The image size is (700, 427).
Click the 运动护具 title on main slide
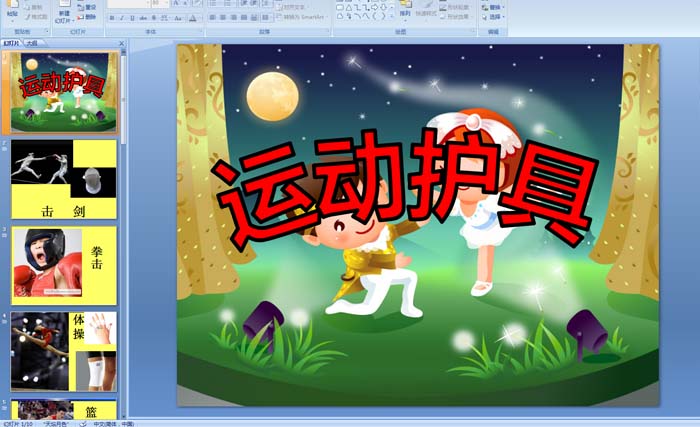(x=405, y=188)
